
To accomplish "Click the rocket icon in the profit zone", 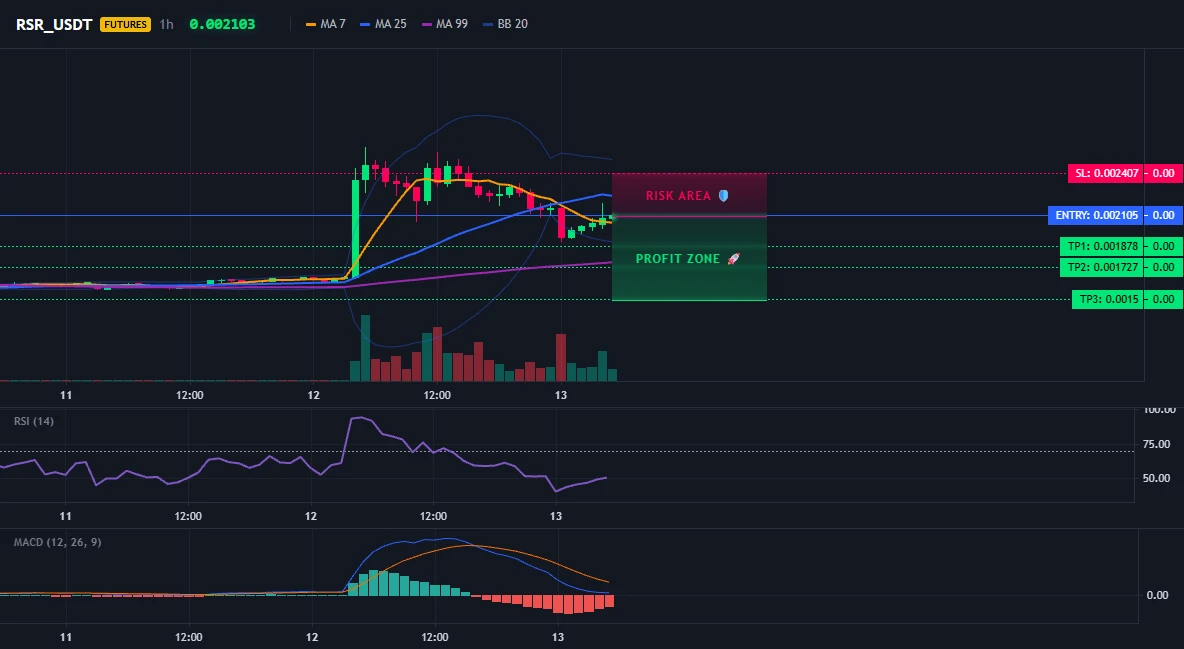I will pyautogui.click(x=733, y=258).
